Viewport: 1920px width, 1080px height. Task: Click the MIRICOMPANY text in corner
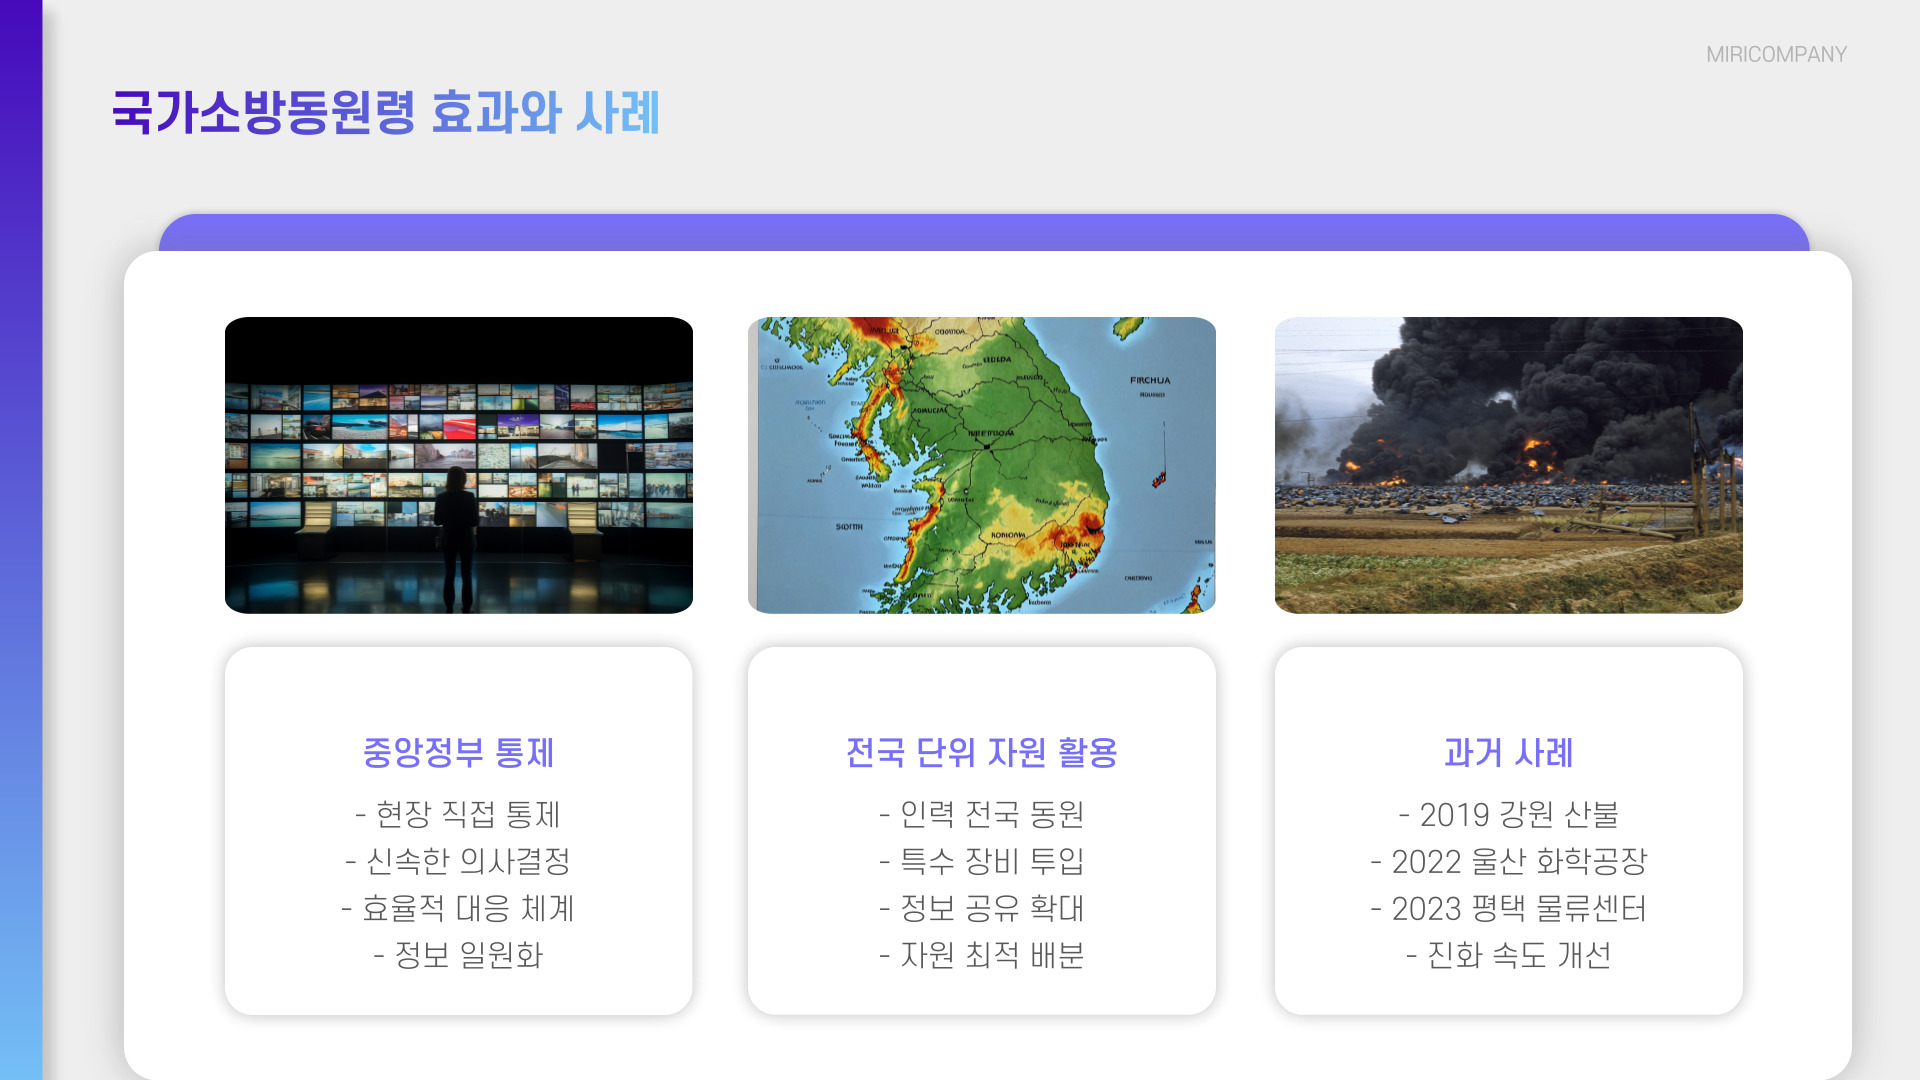point(1776,55)
